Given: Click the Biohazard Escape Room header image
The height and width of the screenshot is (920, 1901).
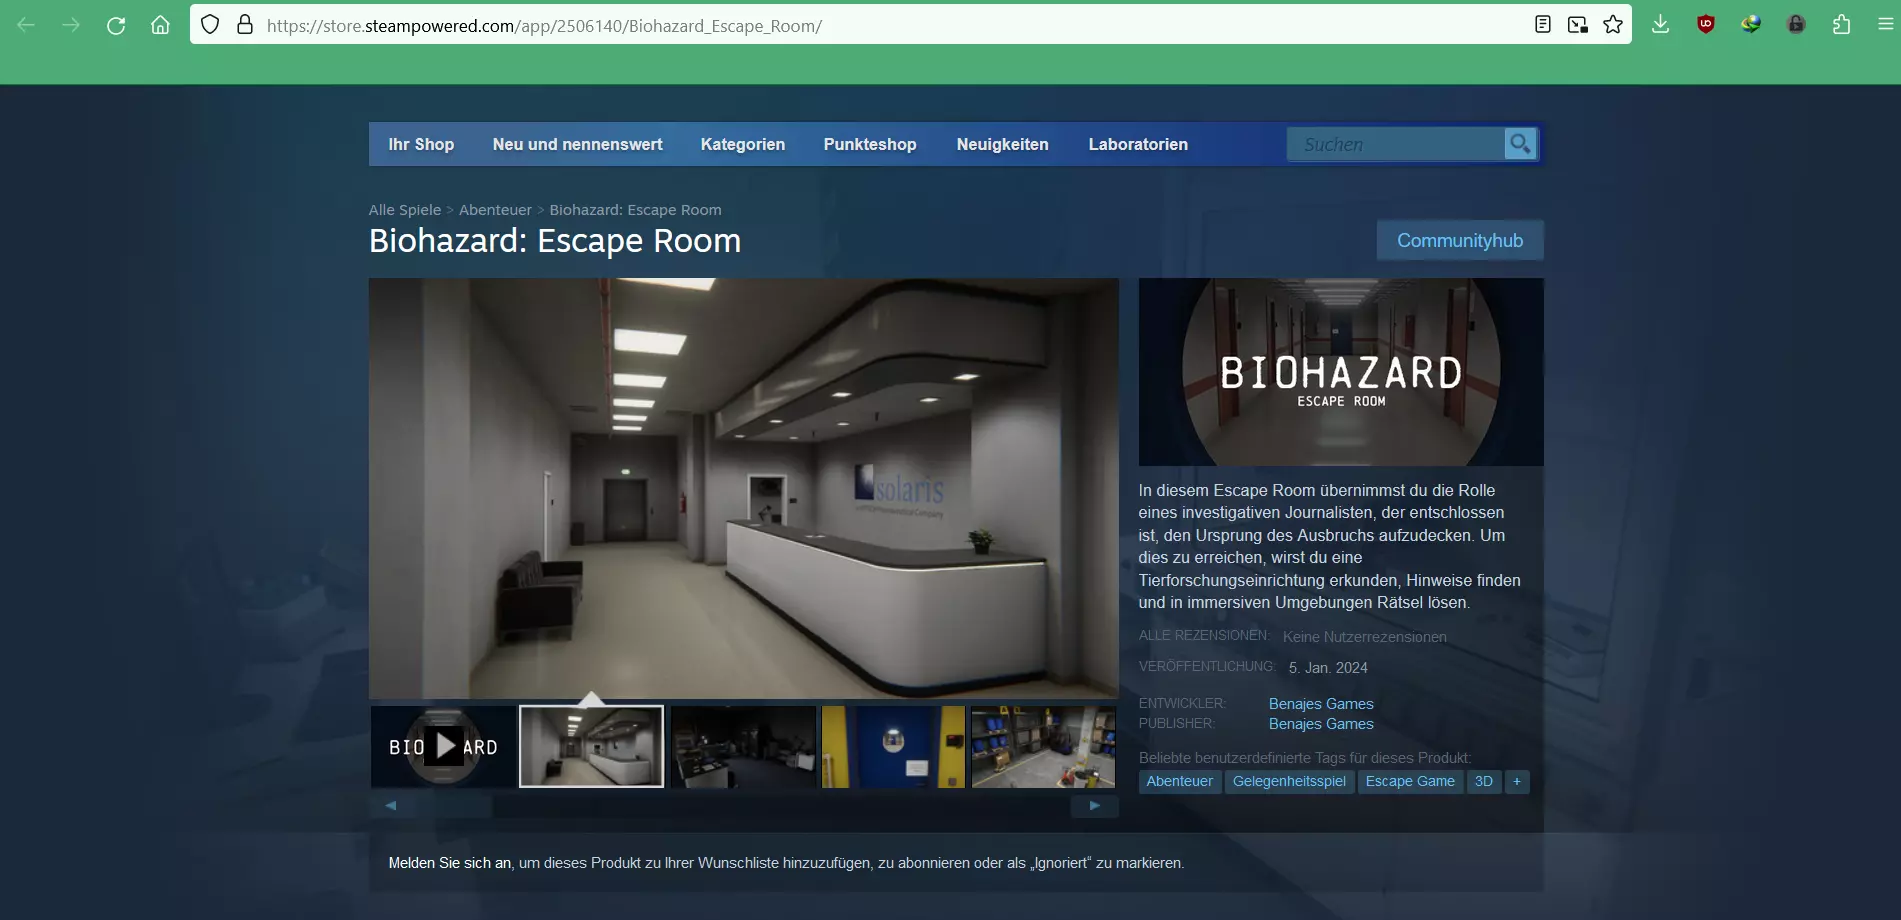Looking at the screenshot, I should click(x=1341, y=372).
